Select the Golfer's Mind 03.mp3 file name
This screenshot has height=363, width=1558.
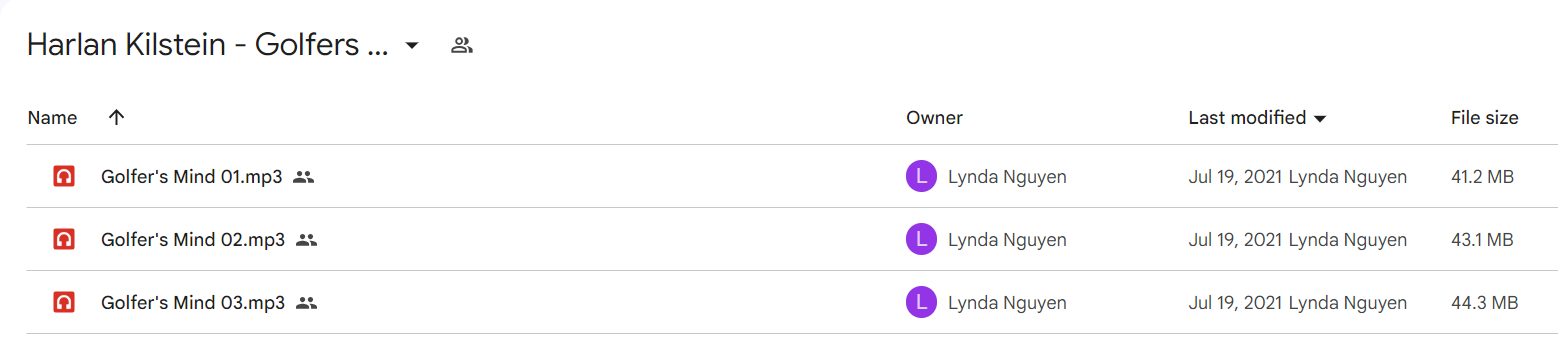193,302
